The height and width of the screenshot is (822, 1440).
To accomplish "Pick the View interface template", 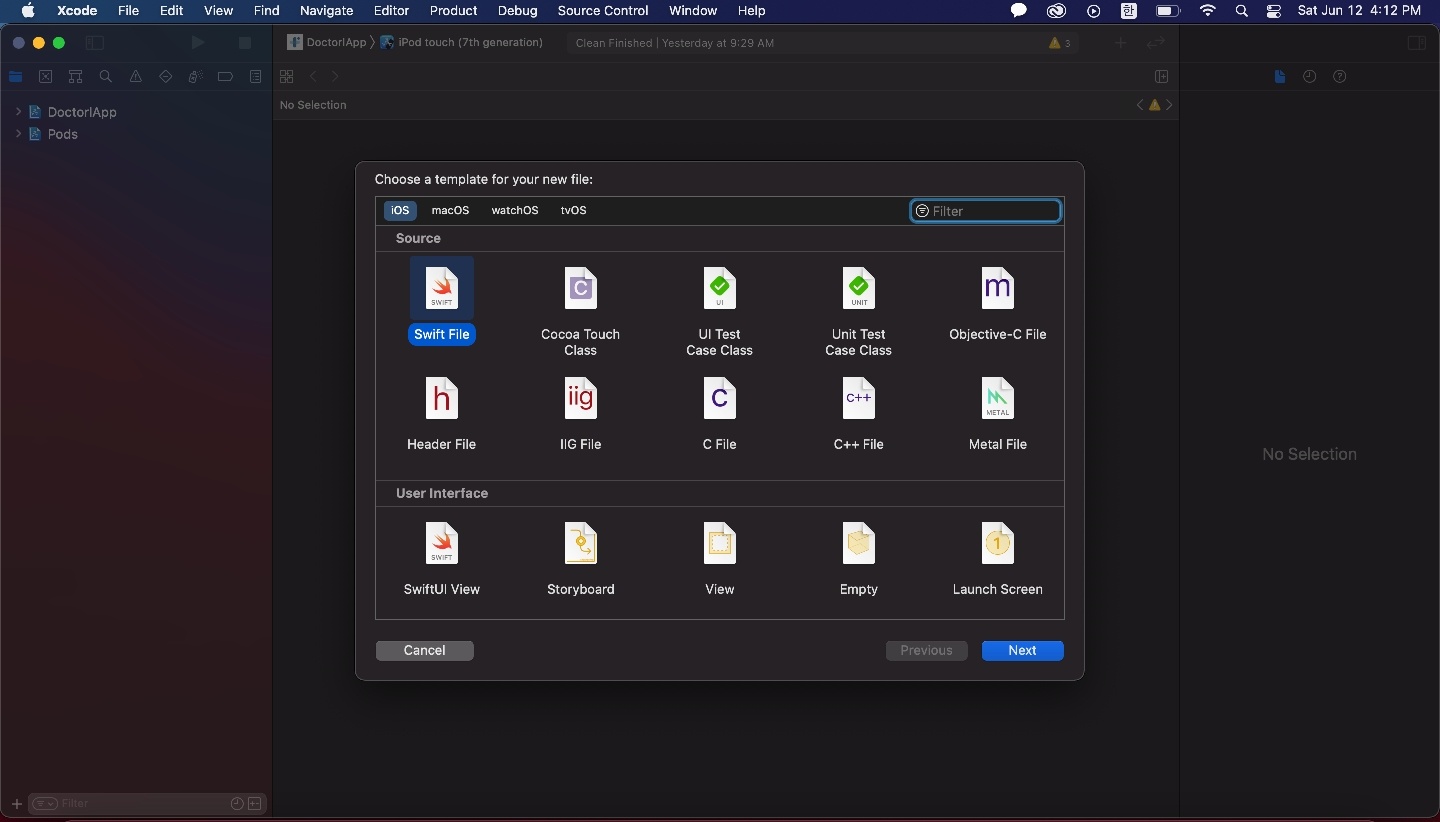I will [x=719, y=559].
